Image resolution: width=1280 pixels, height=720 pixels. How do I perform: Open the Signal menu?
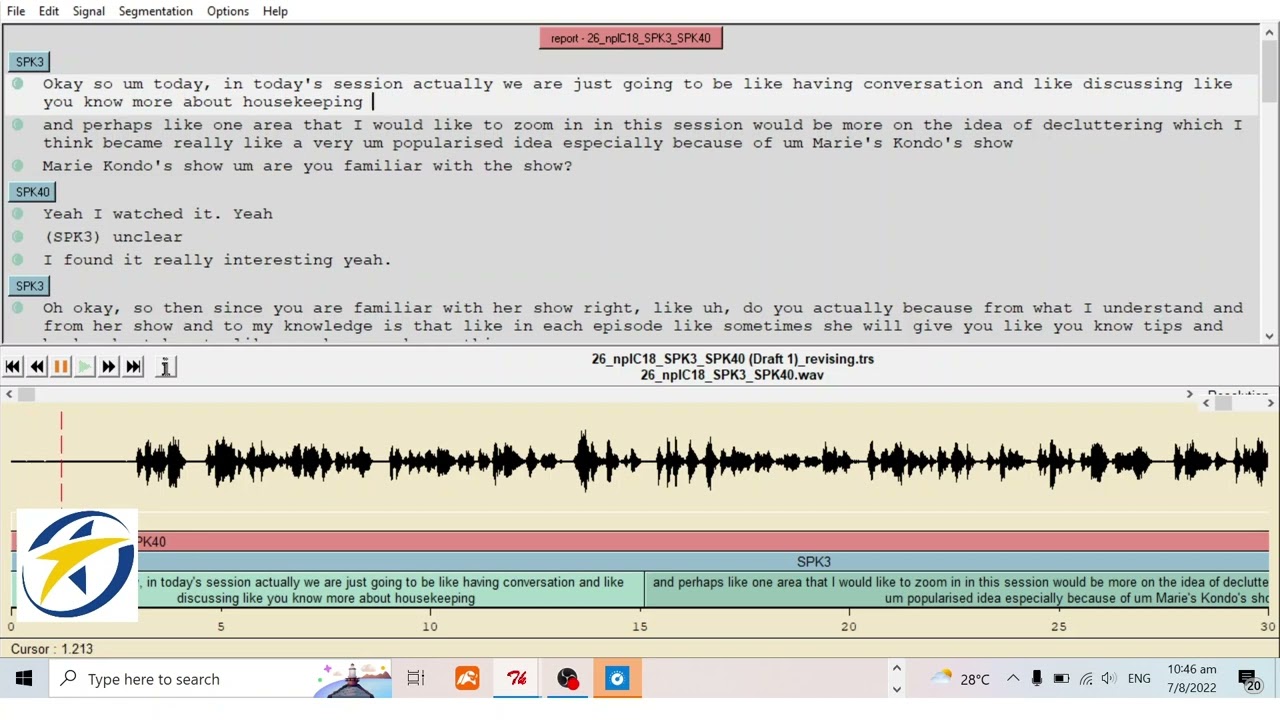click(x=89, y=11)
